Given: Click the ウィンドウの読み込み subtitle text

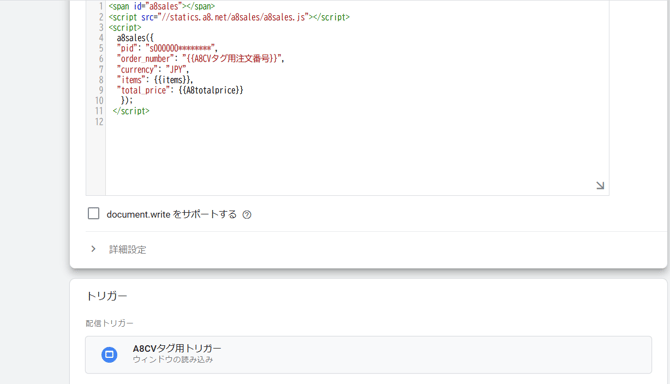Looking at the screenshot, I should click(x=173, y=360).
